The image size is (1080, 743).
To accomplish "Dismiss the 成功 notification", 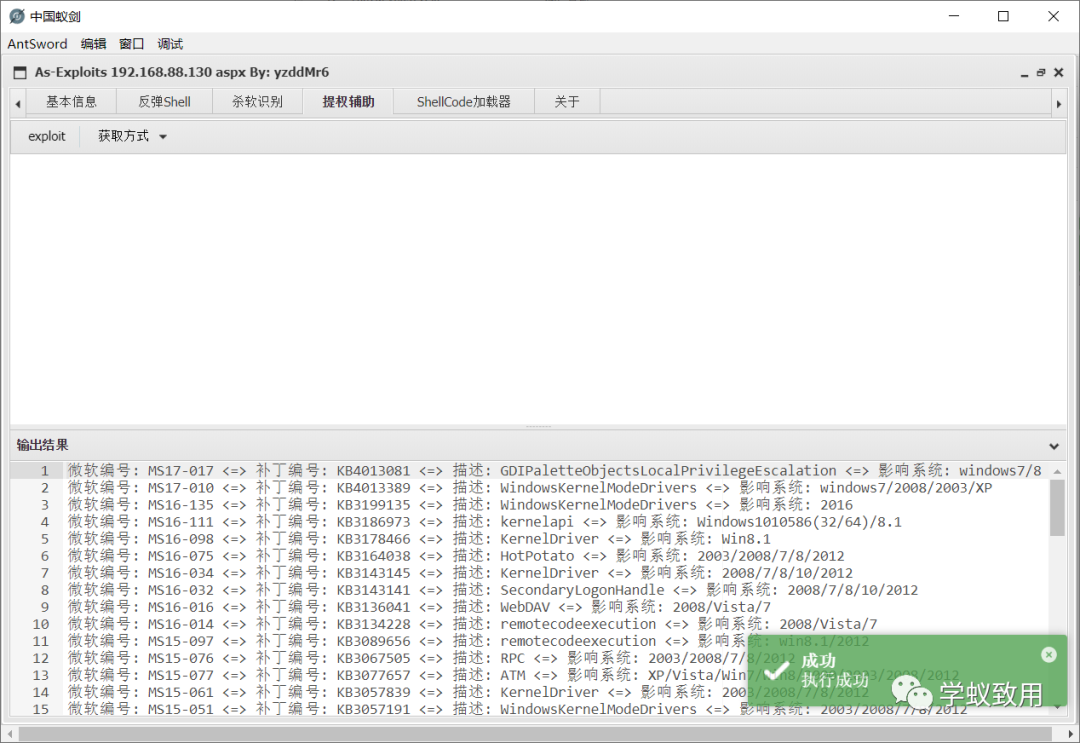I will click(x=1048, y=655).
